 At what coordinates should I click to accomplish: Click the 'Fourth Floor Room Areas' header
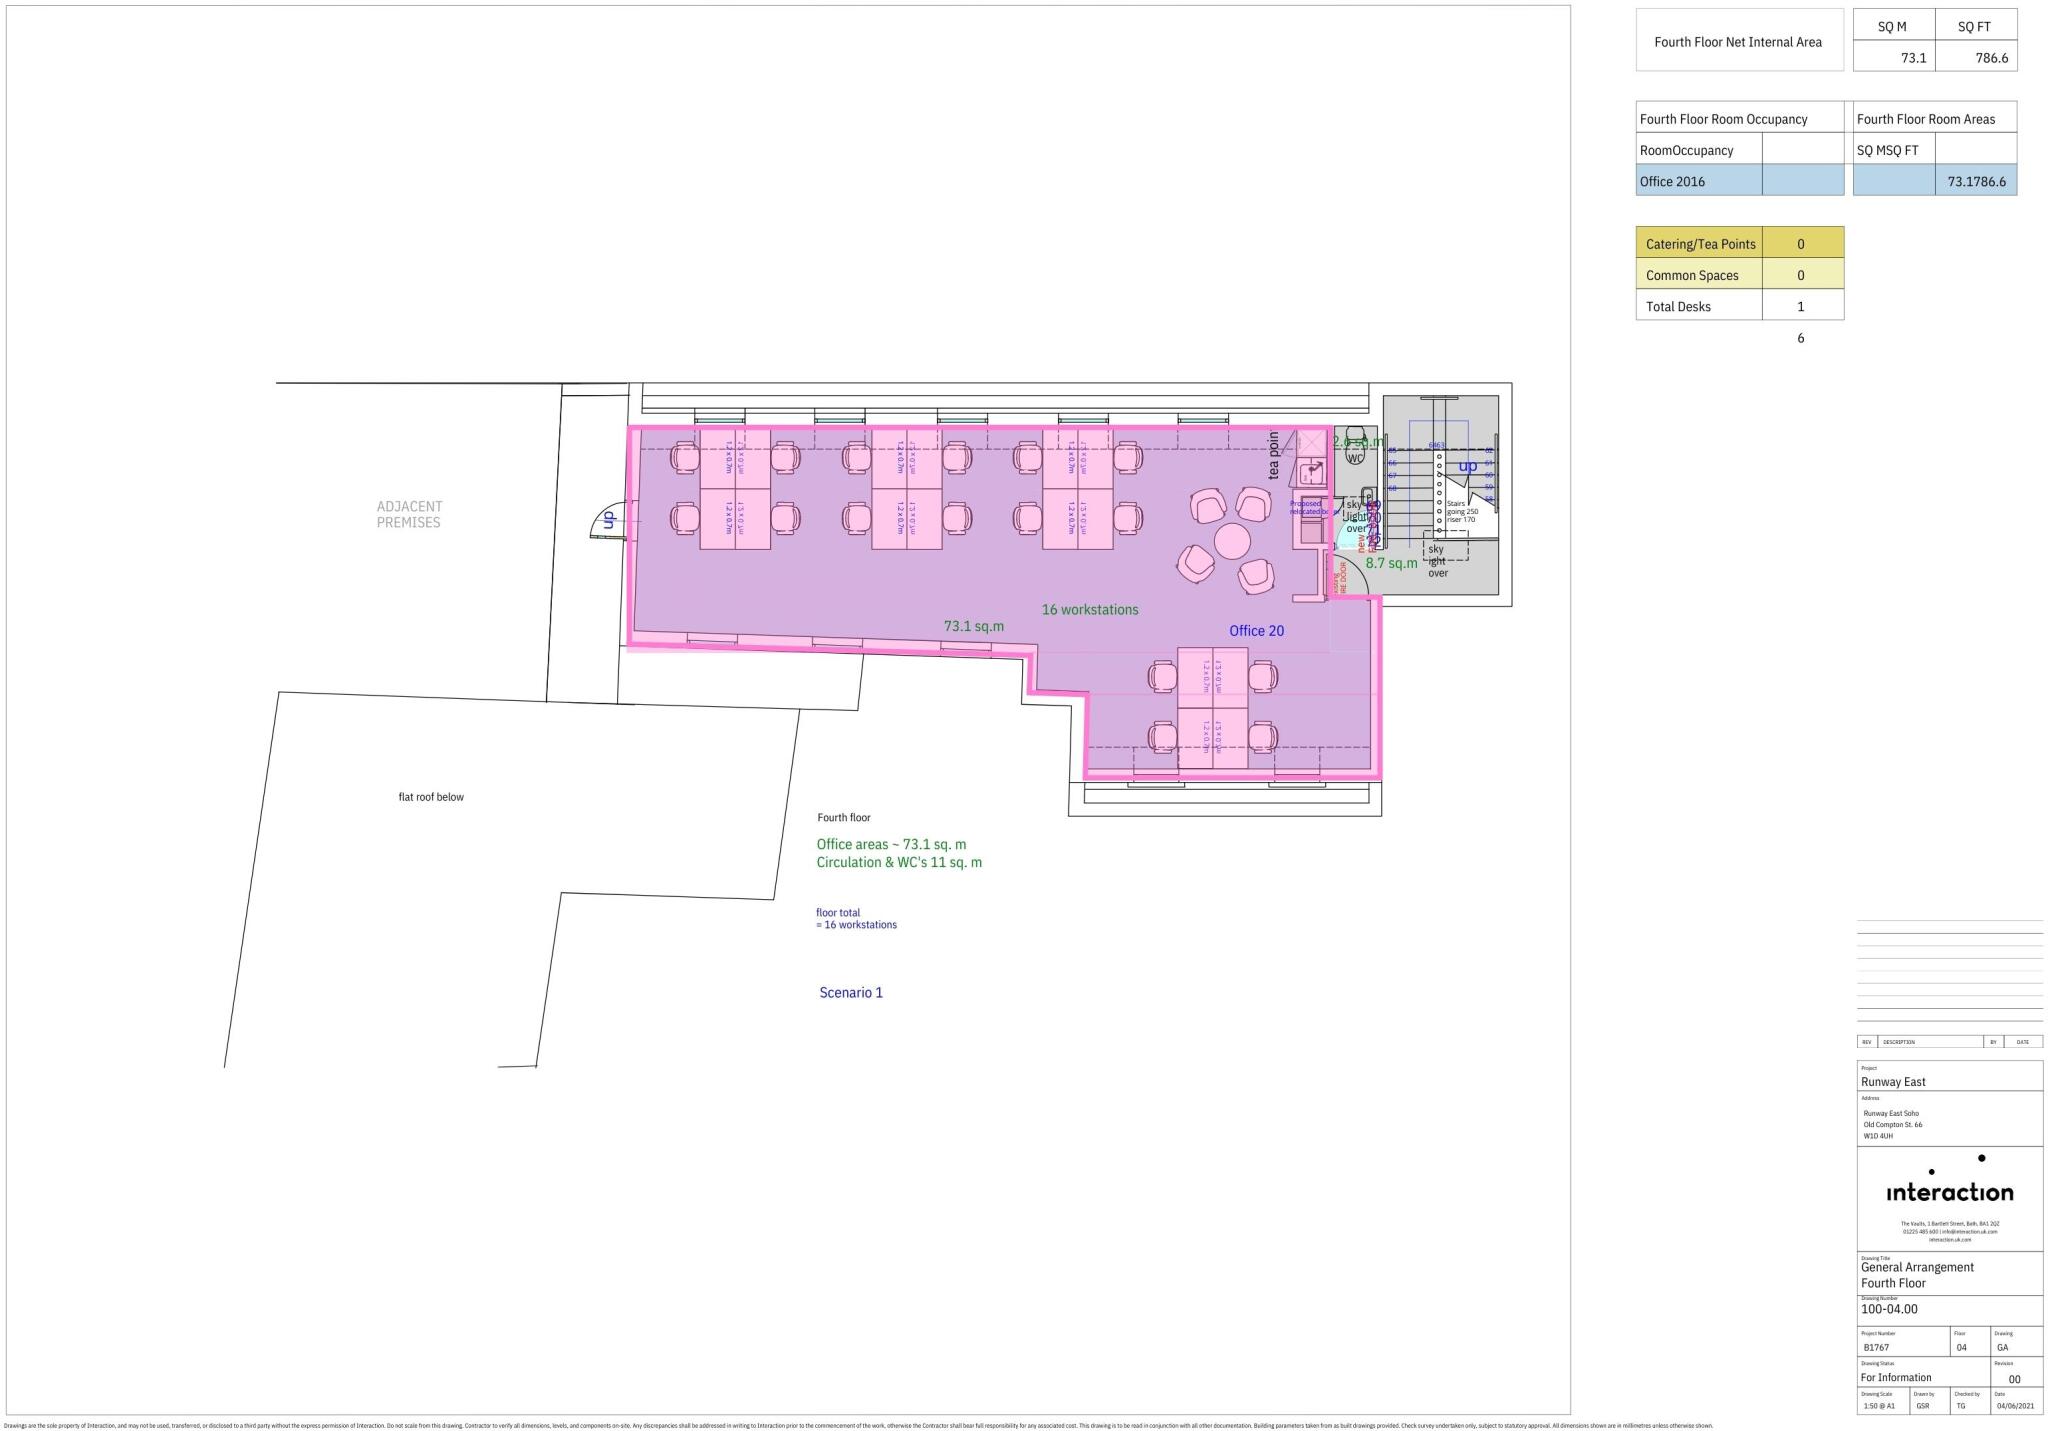point(1935,118)
